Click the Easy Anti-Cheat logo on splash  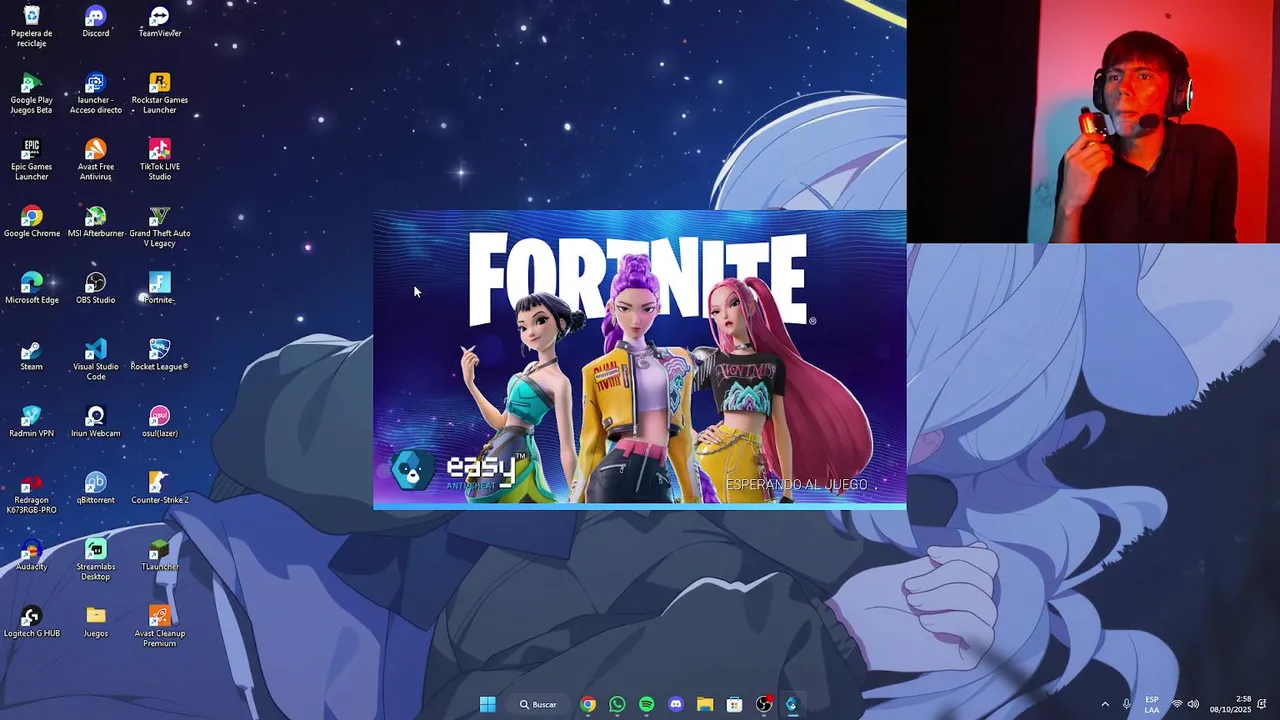pos(459,470)
